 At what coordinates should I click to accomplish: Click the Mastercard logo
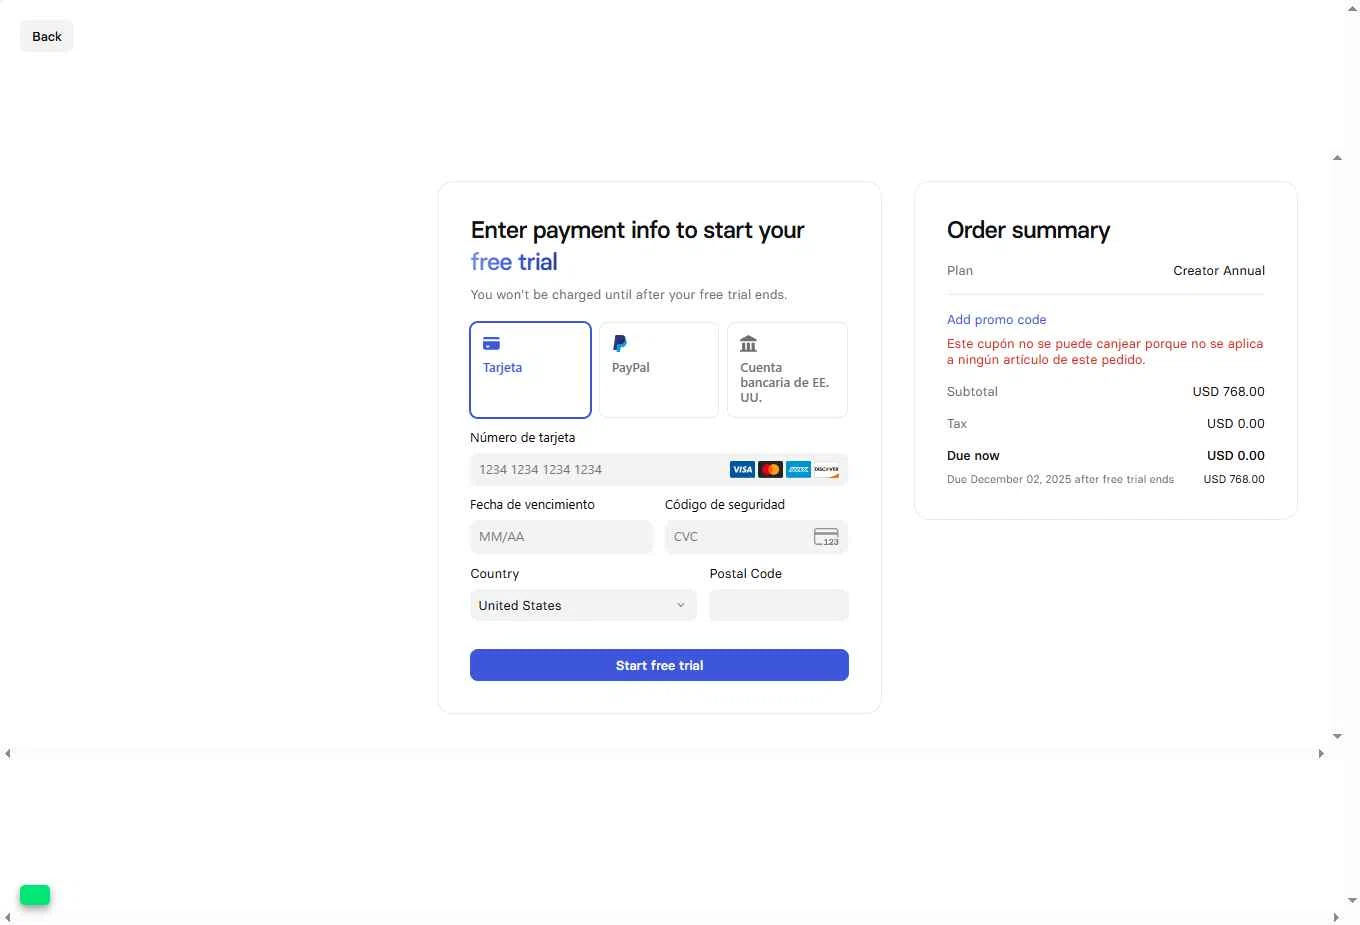pos(770,470)
